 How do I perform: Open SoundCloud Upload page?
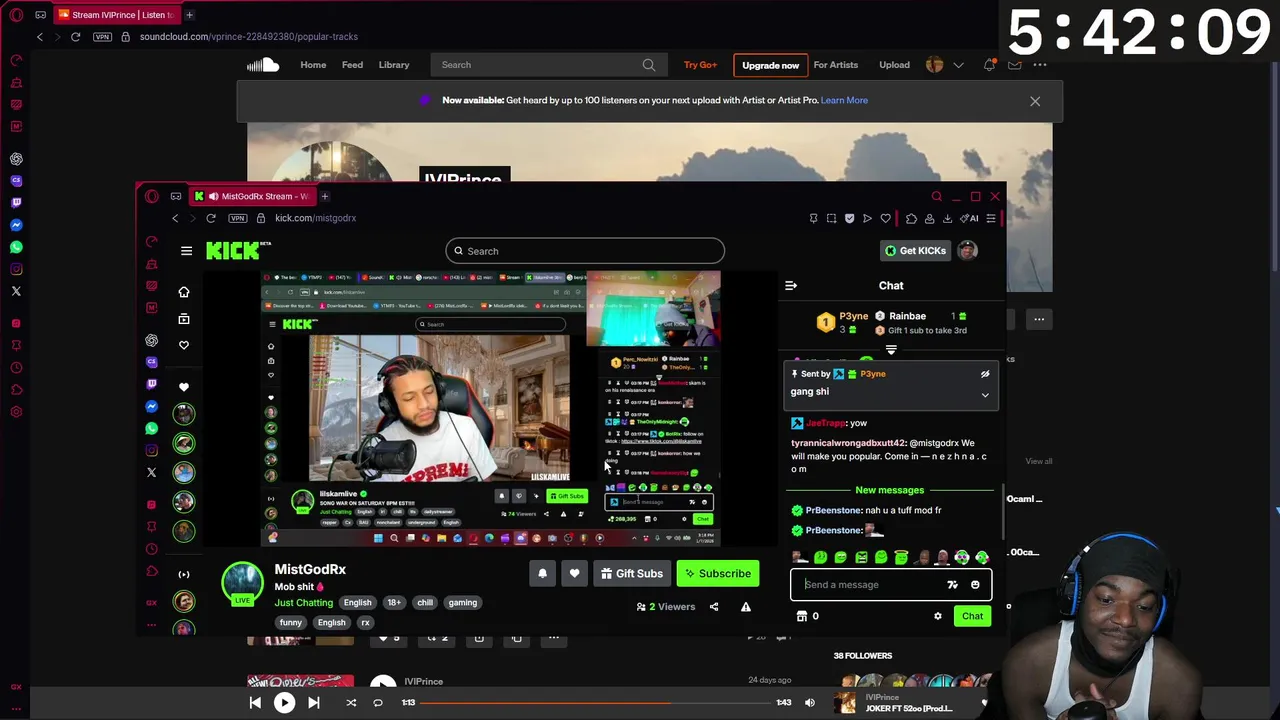click(894, 65)
